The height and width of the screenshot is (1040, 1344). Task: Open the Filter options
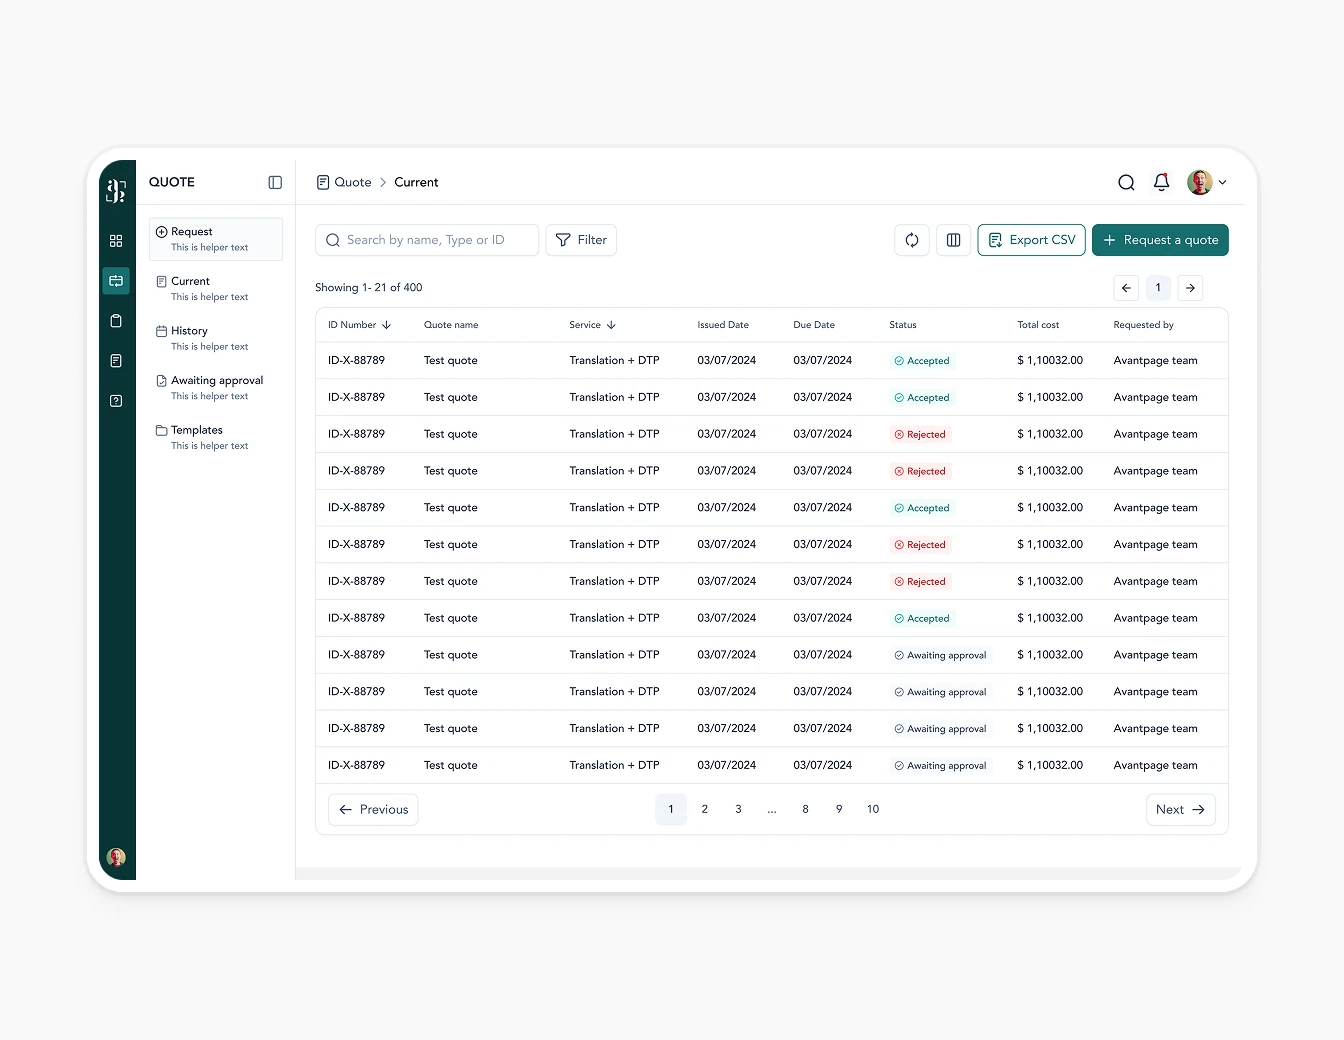[581, 240]
